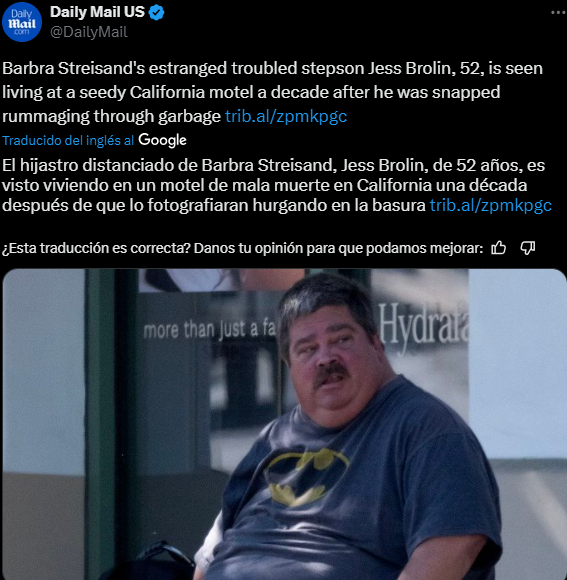This screenshot has width=567, height=580.
Task: Click the blue verified badge
Action: tap(156, 13)
